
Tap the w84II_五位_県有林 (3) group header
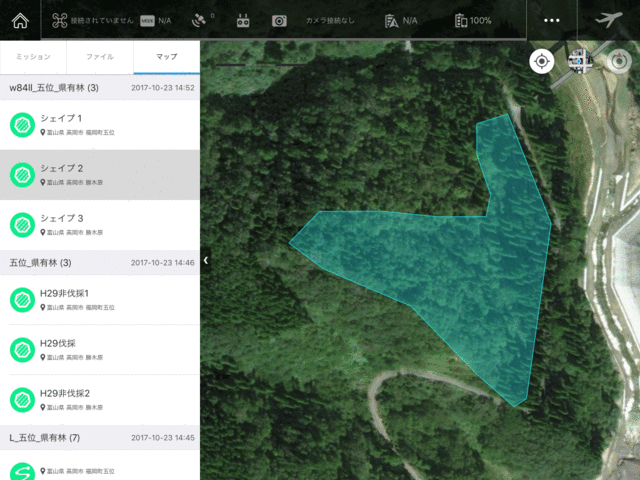[100, 87]
